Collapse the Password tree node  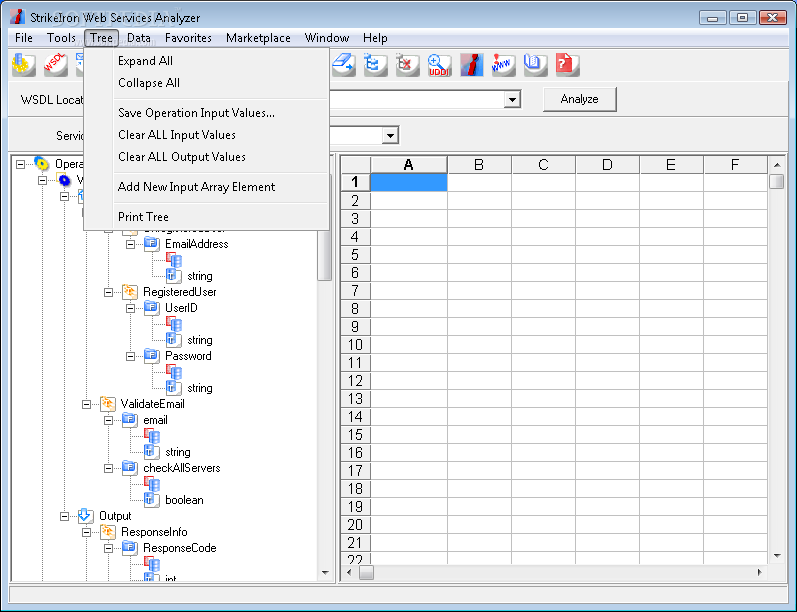pyautogui.click(x=130, y=356)
